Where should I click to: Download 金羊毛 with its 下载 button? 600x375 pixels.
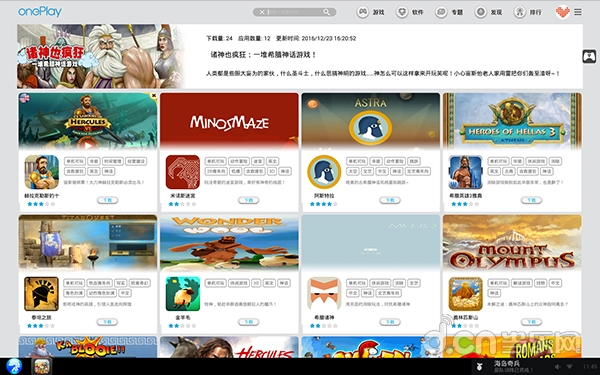coord(249,322)
